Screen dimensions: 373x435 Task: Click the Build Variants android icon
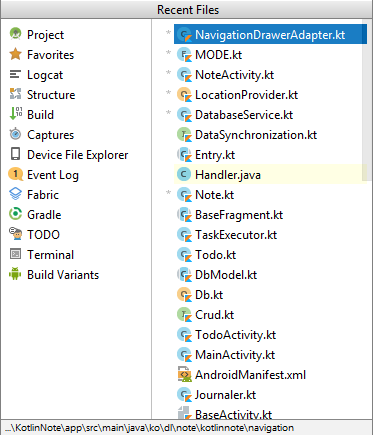point(15,274)
